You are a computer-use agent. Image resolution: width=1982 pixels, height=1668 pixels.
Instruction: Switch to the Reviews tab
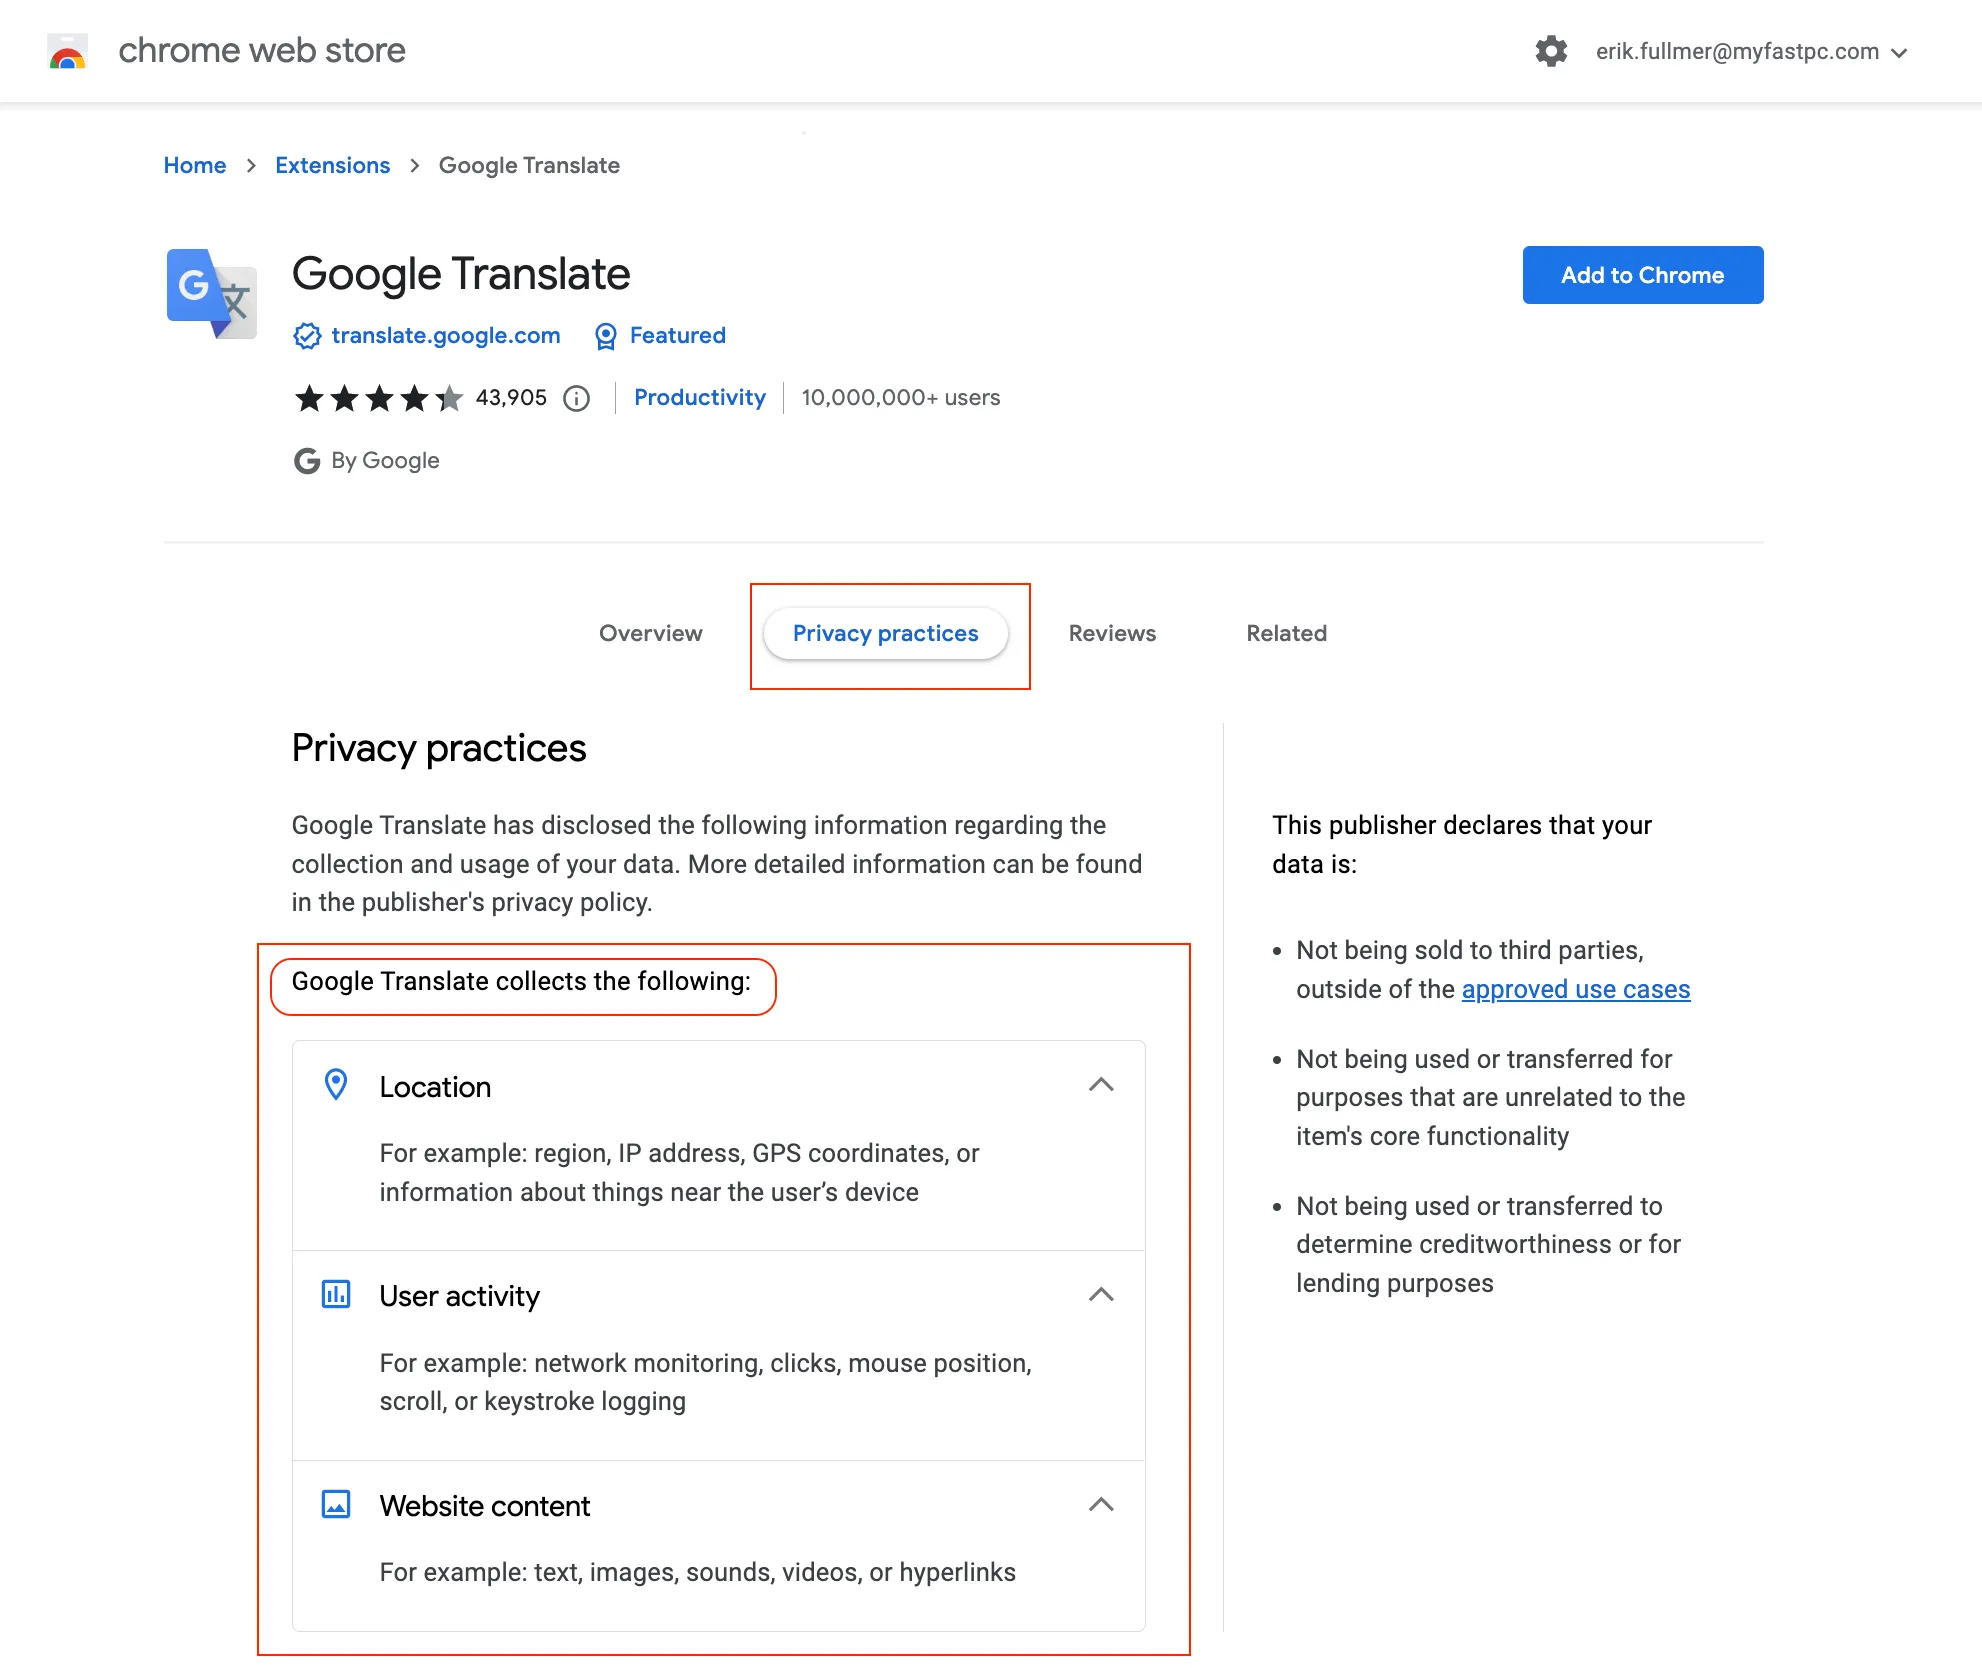tap(1112, 634)
